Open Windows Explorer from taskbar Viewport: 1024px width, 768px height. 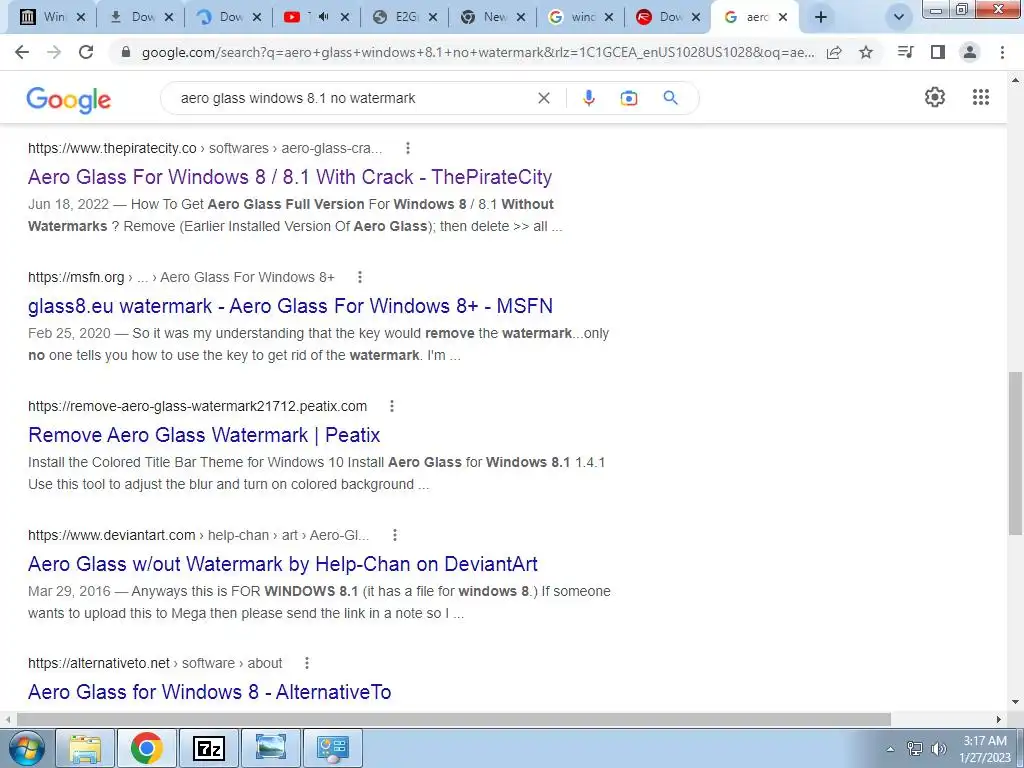click(86, 748)
